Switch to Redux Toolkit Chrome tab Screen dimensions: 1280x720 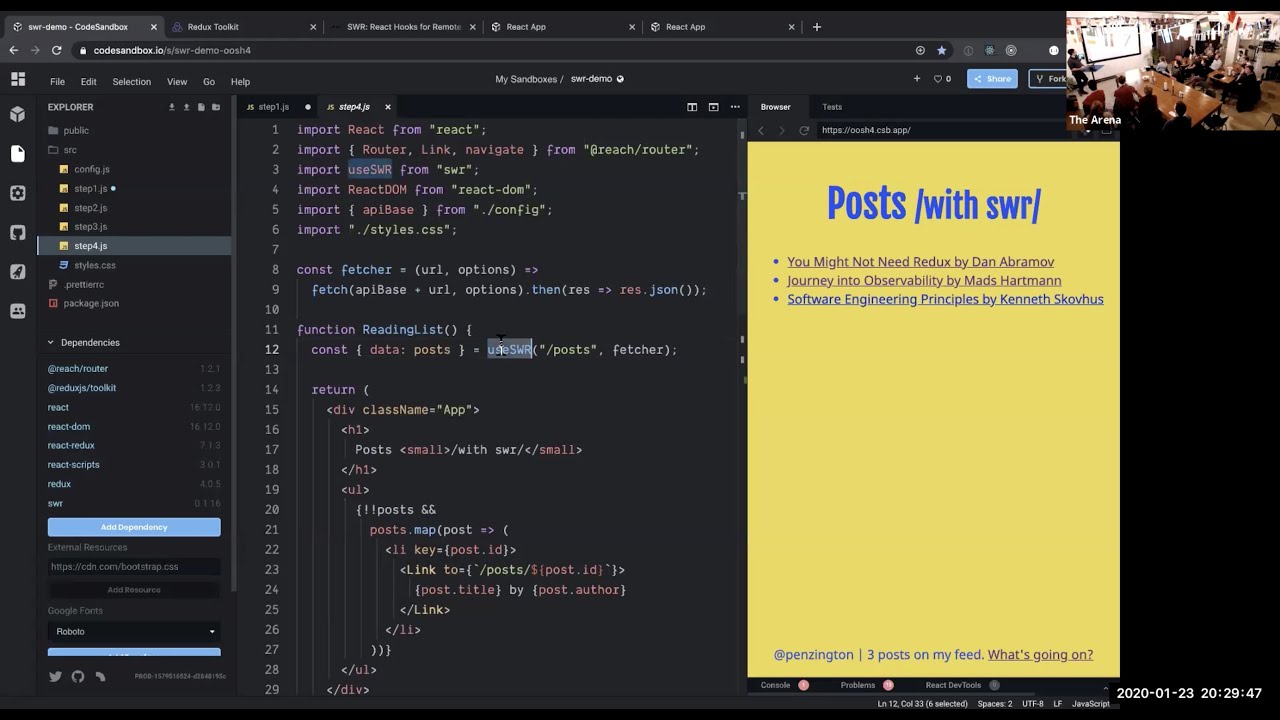point(213,27)
